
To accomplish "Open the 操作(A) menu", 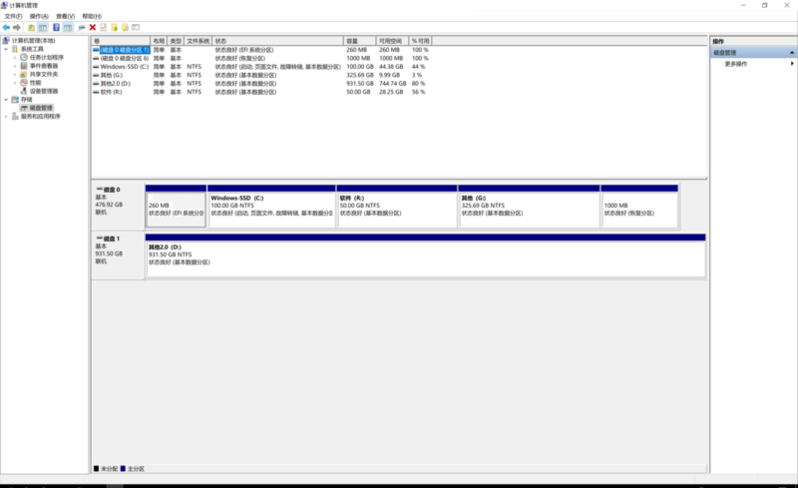I will click(38, 16).
